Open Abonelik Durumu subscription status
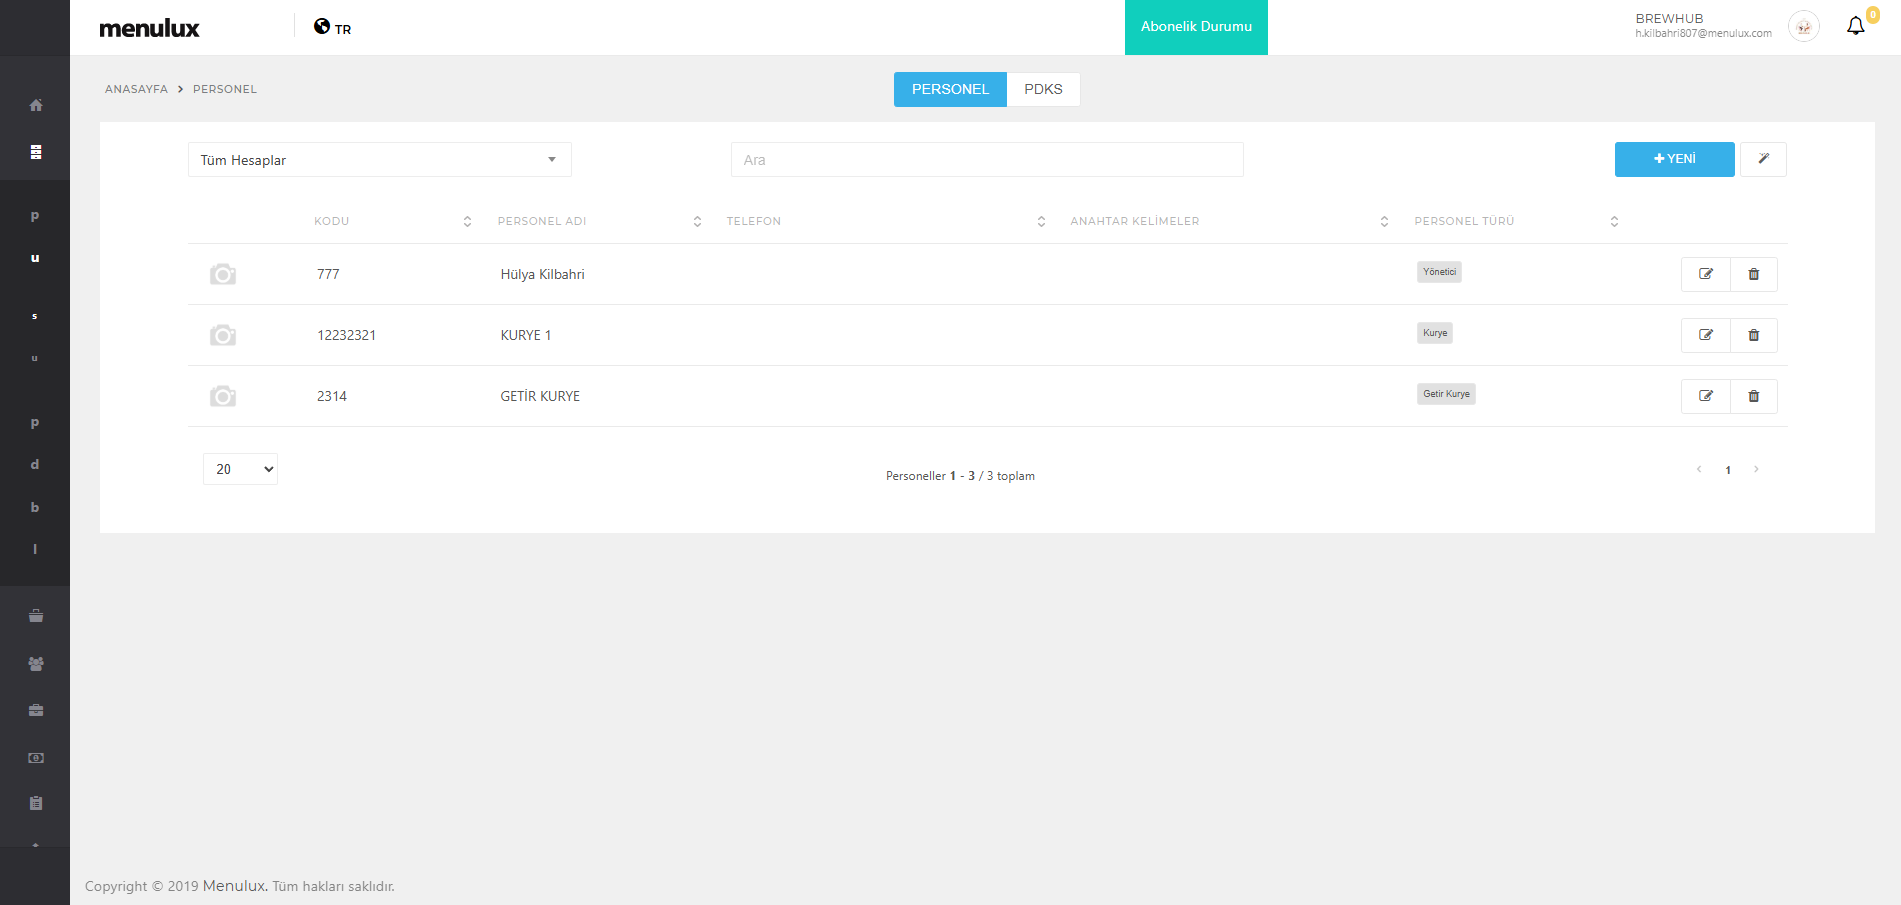 click(x=1196, y=27)
